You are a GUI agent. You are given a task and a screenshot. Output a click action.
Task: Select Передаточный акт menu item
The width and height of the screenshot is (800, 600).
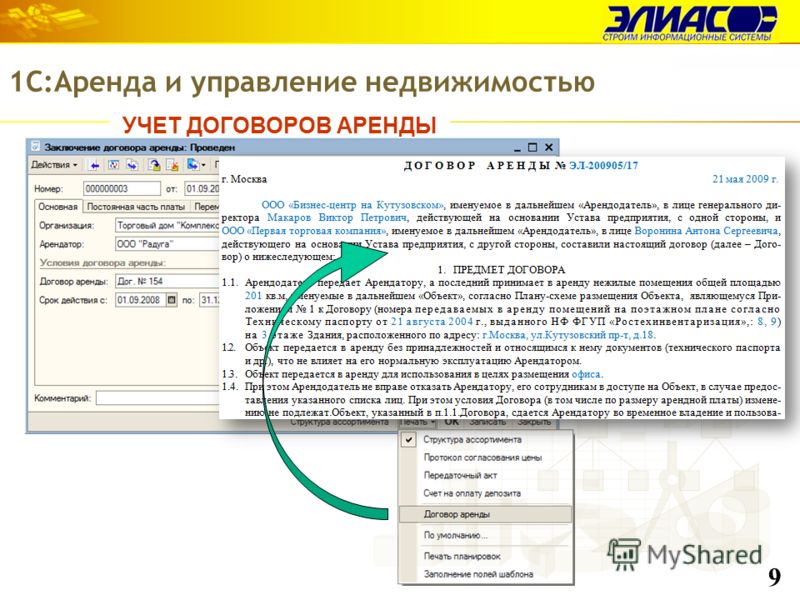pyautogui.click(x=485, y=476)
